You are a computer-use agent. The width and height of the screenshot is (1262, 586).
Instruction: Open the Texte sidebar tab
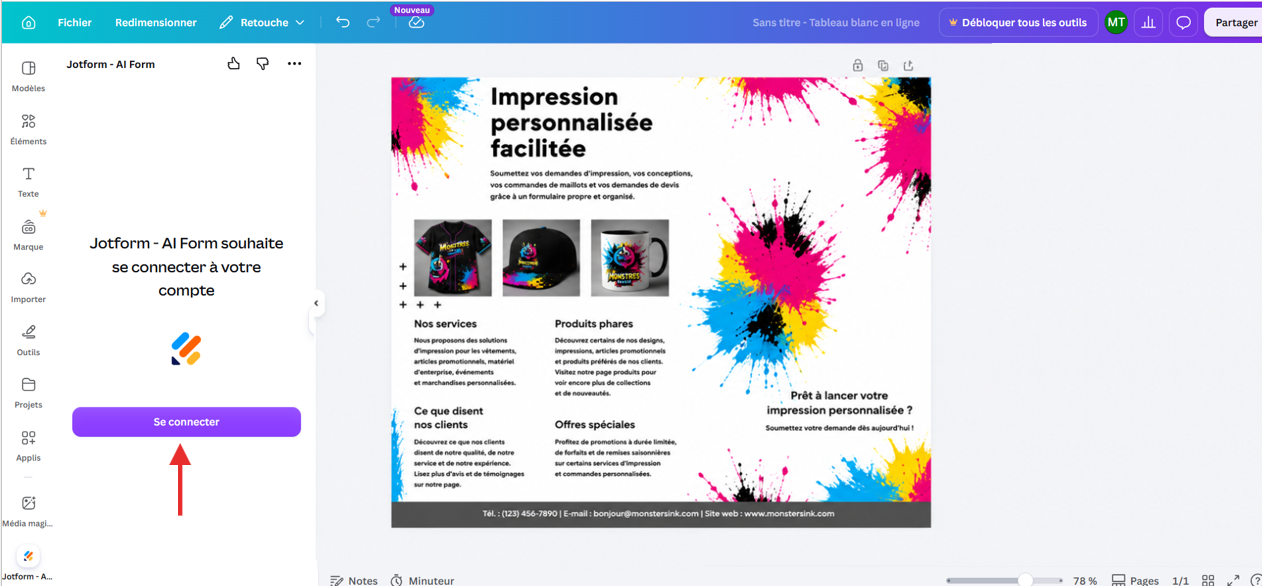pos(28,182)
